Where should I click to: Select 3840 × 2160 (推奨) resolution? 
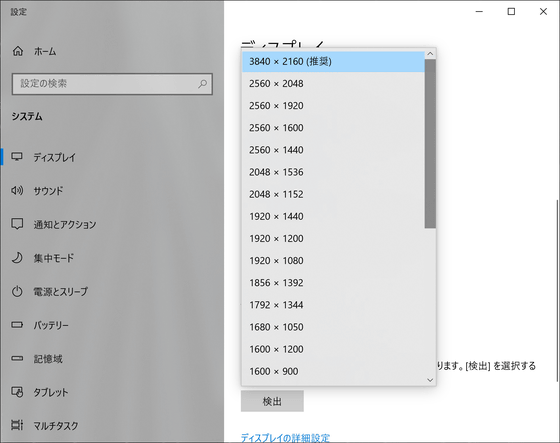333,61
